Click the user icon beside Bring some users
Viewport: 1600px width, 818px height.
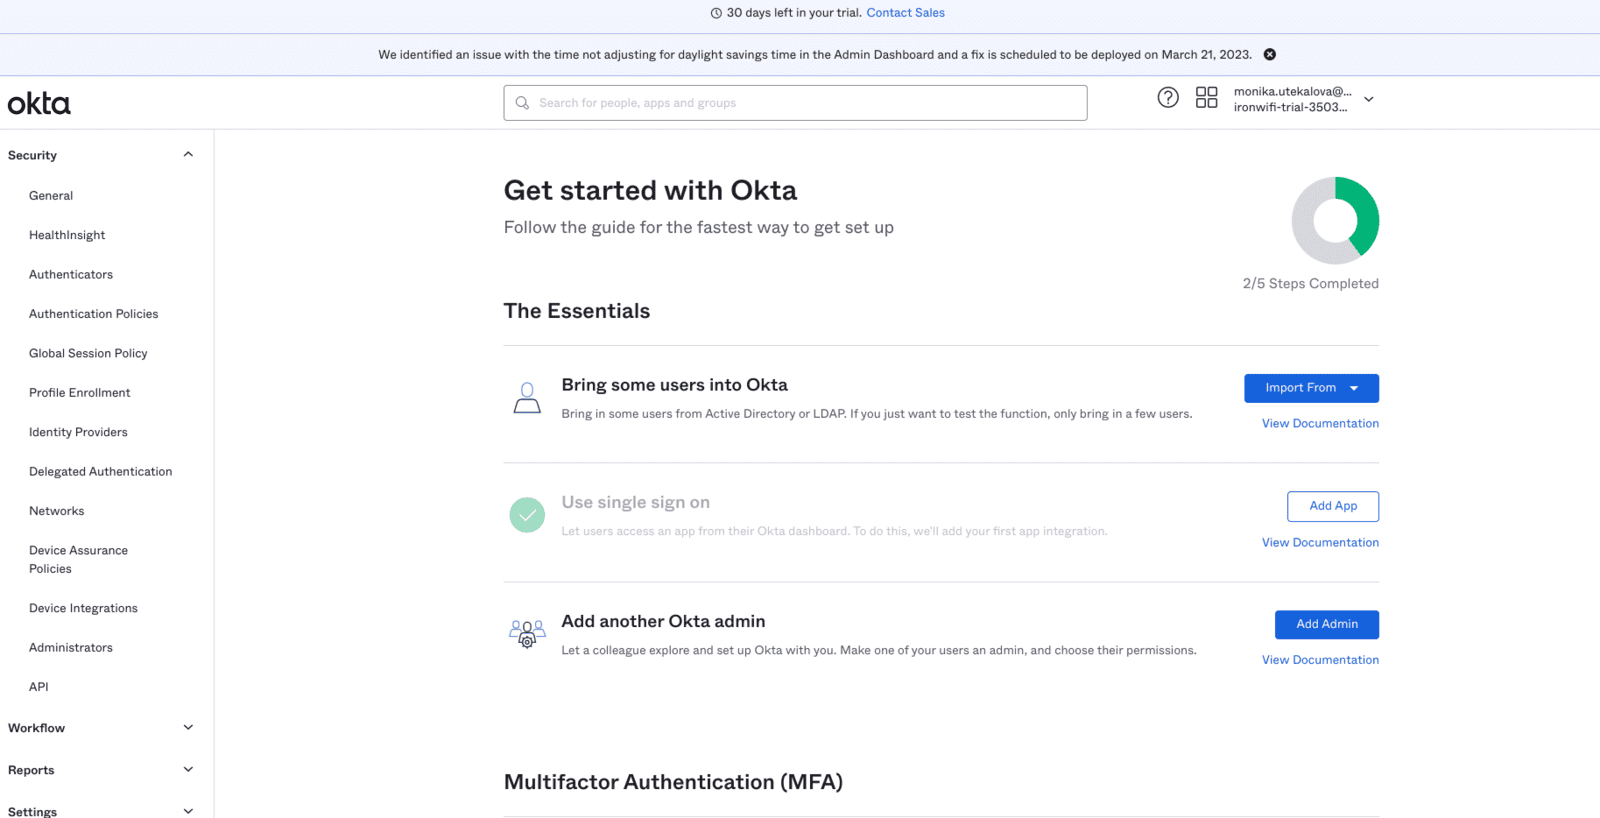coord(527,398)
